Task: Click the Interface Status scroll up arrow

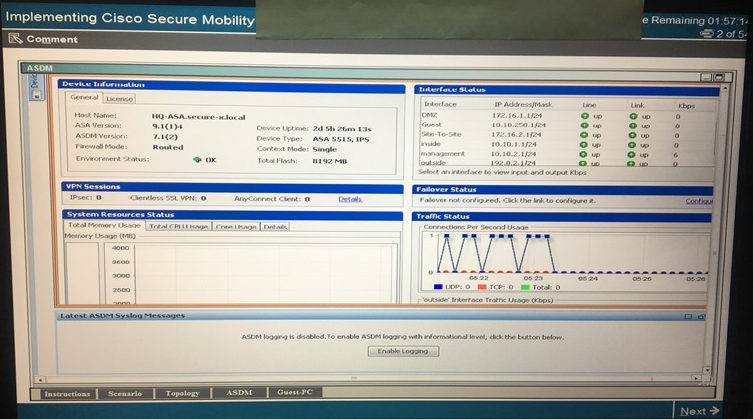Action: pyautogui.click(x=725, y=89)
